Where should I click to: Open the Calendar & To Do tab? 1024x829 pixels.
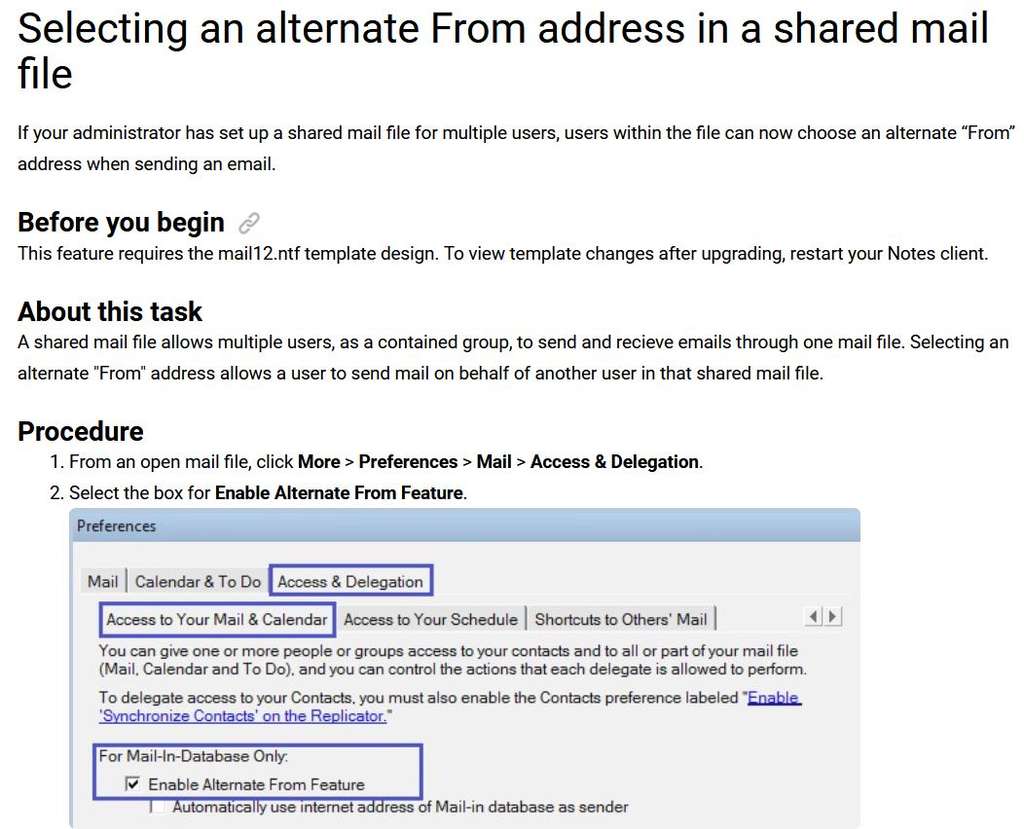pyautogui.click(x=198, y=580)
